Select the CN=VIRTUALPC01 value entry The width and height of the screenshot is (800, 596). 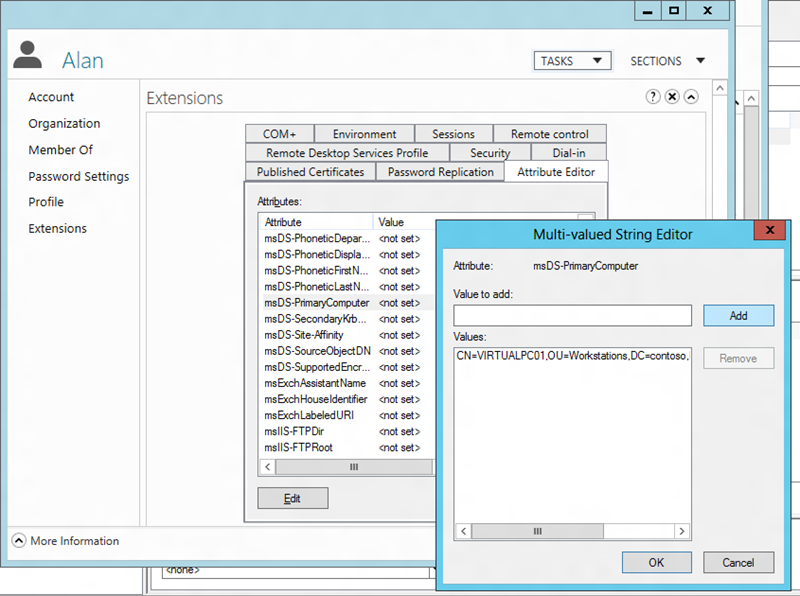(x=570, y=357)
